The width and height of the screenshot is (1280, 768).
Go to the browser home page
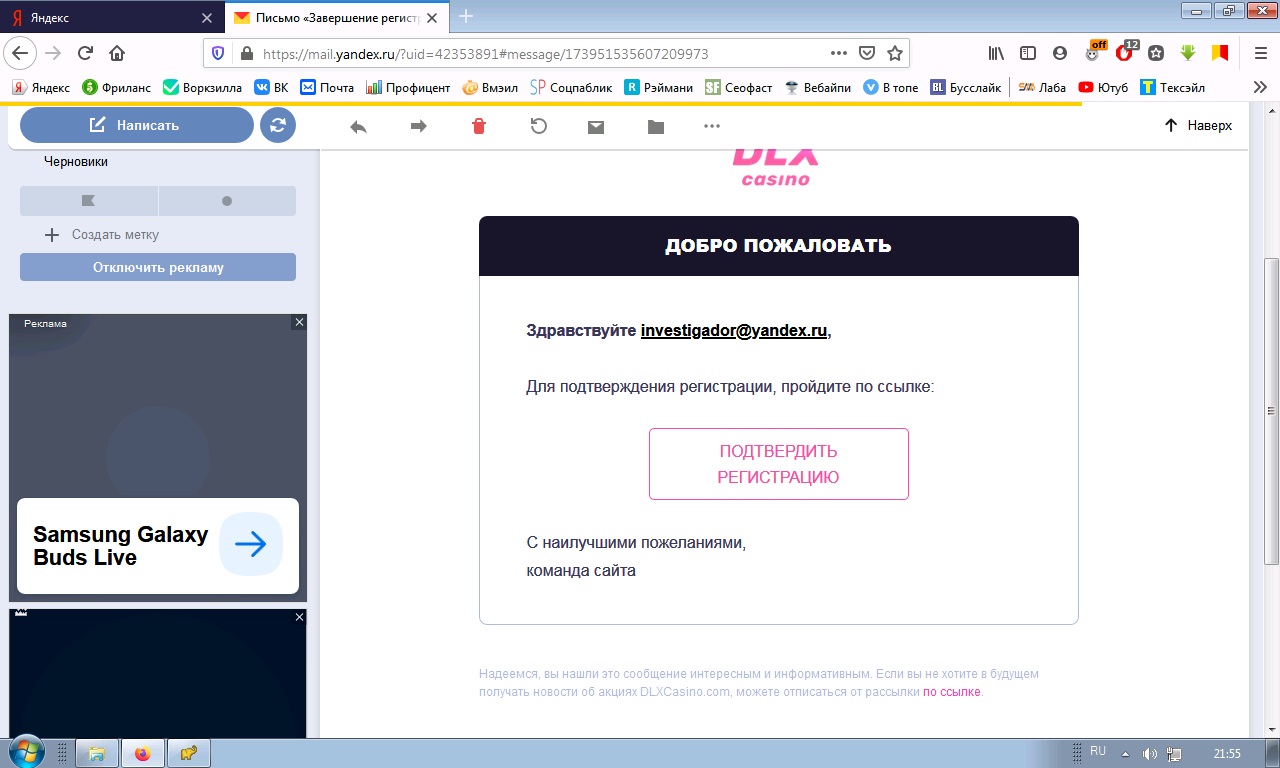(x=117, y=53)
